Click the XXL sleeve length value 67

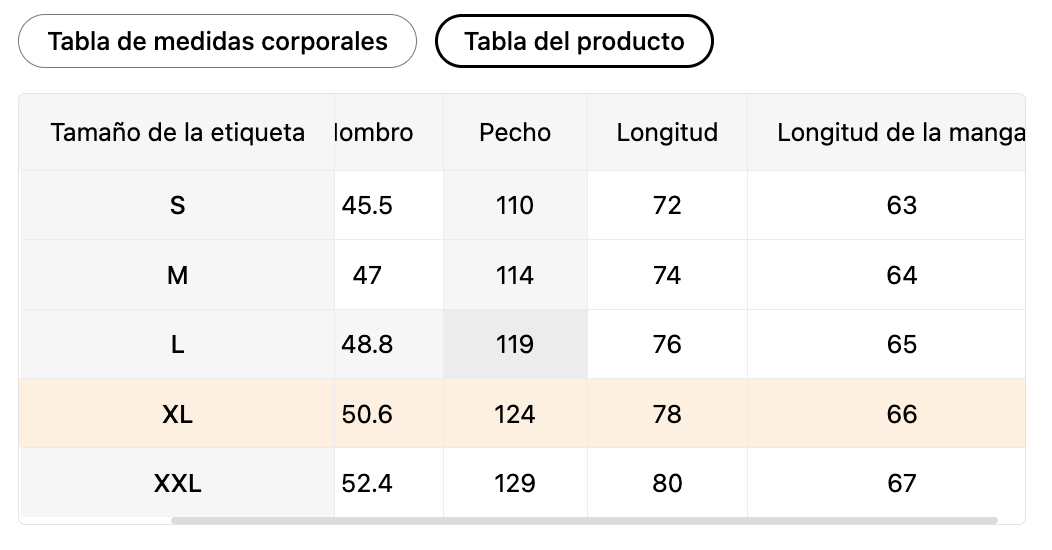coord(901,484)
